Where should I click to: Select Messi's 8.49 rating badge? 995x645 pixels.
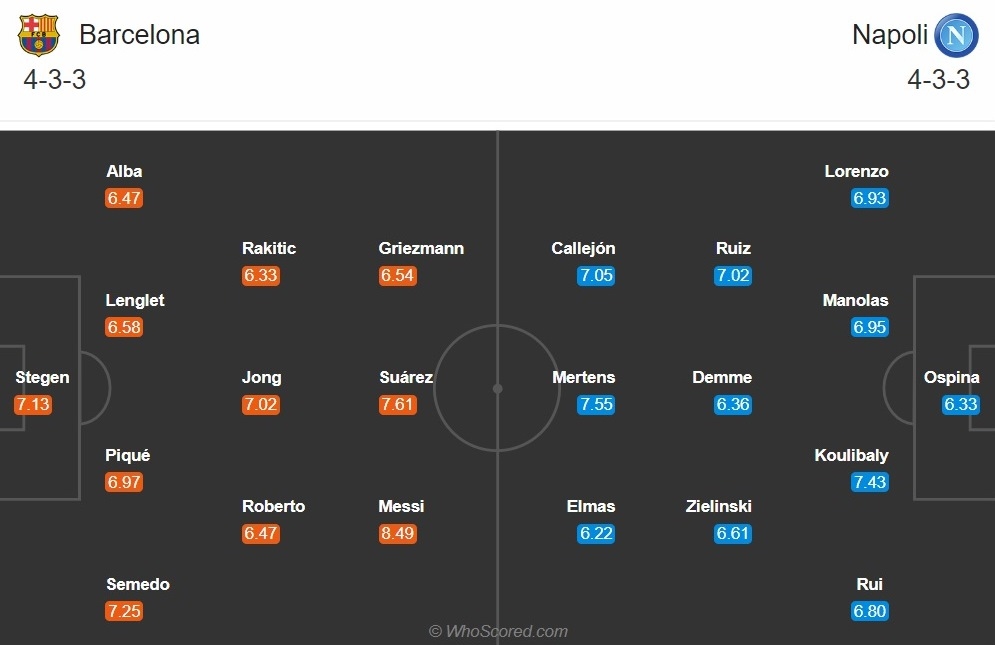click(398, 533)
